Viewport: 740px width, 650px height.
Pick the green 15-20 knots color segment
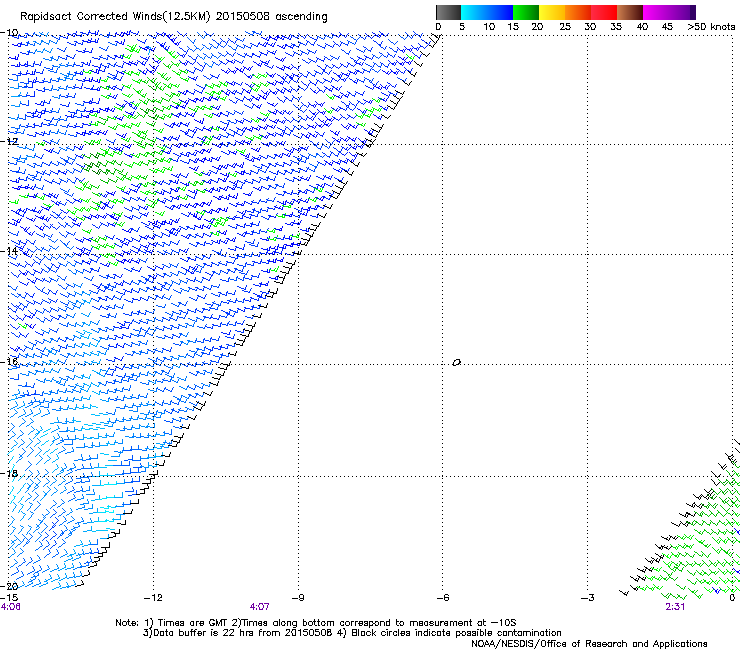click(x=526, y=12)
